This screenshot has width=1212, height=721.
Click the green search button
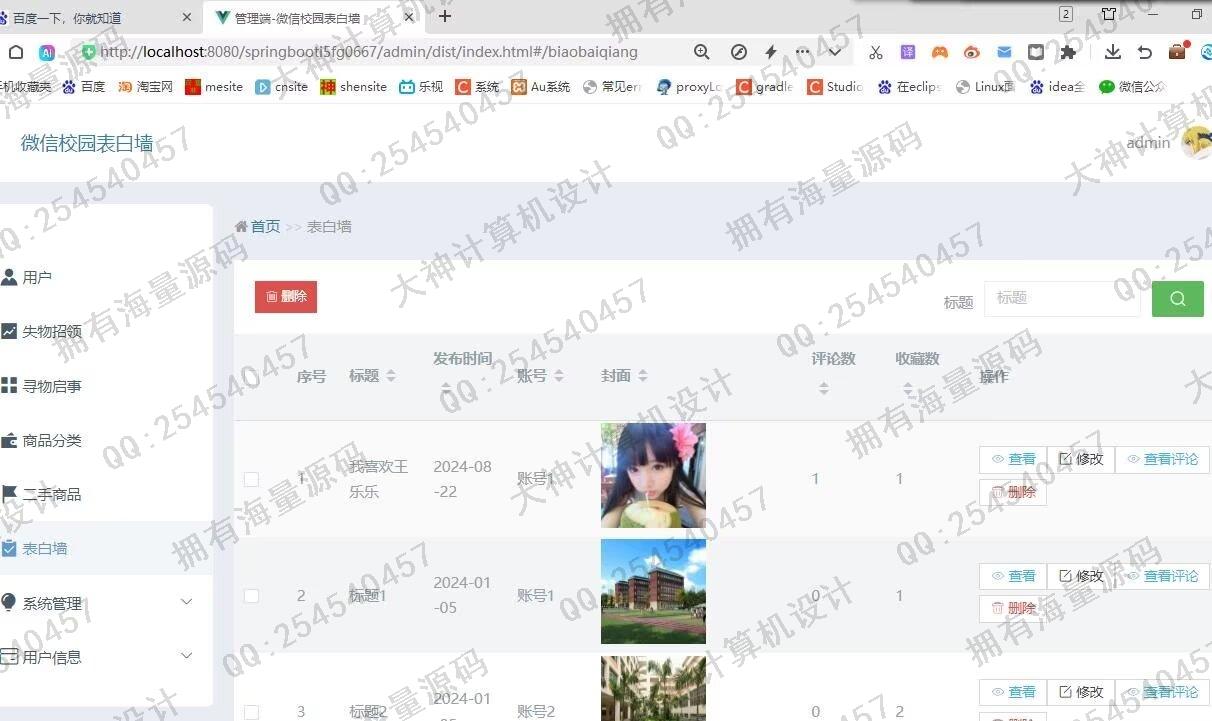[x=1178, y=298]
